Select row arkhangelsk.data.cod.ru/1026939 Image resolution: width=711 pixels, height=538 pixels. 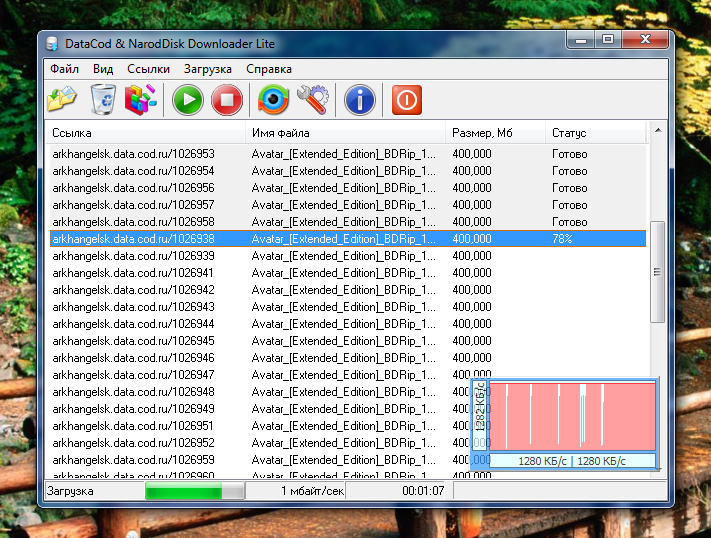pos(348,256)
